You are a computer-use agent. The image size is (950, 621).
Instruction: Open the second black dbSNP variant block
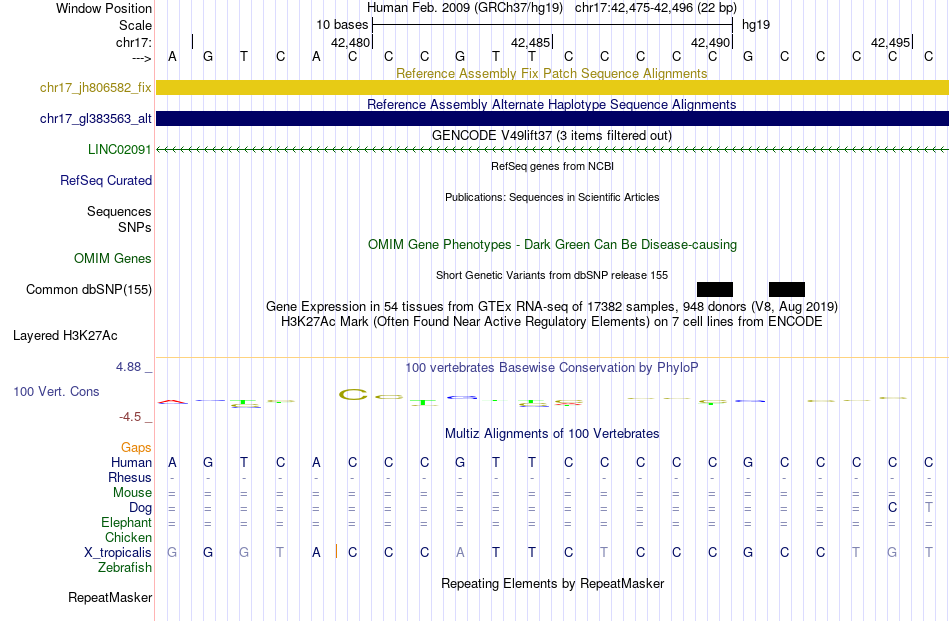pyautogui.click(x=787, y=289)
